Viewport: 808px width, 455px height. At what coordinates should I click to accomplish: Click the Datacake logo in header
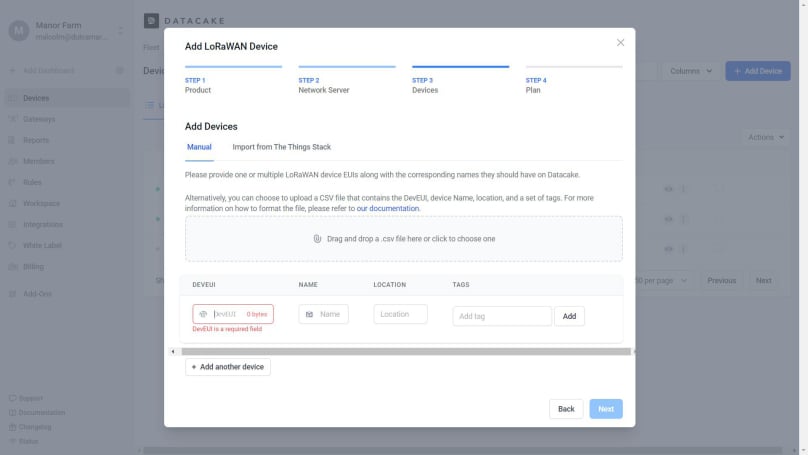point(151,20)
